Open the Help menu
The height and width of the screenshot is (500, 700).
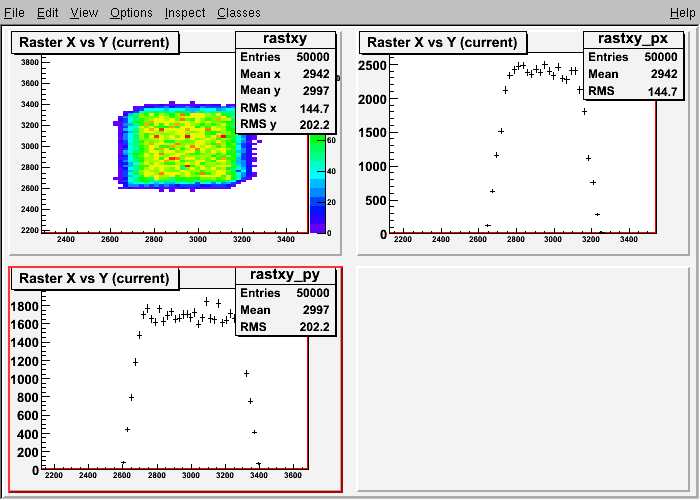683,12
